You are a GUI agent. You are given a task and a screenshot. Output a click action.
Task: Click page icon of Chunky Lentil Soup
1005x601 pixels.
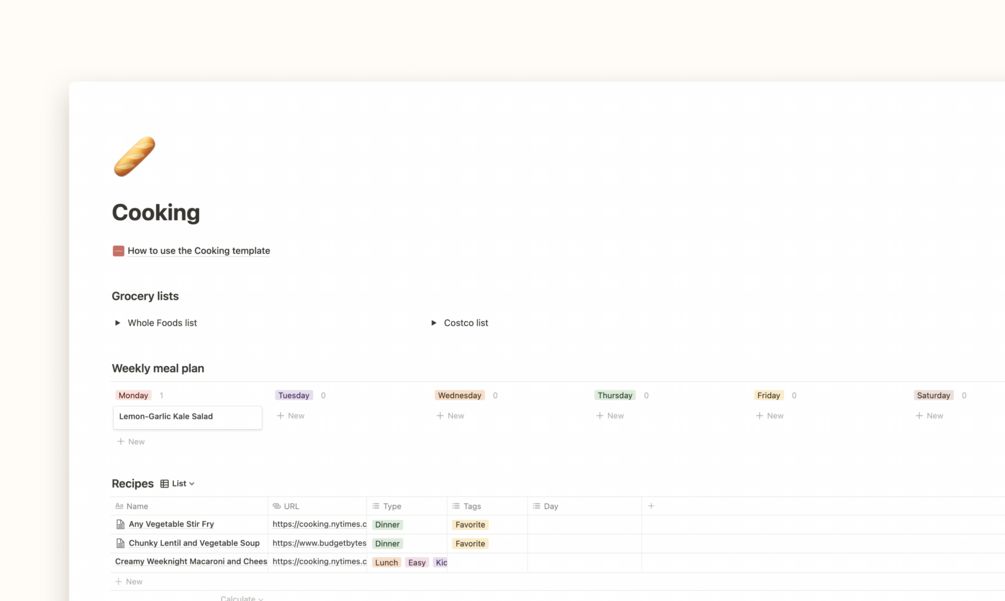pyautogui.click(x=120, y=543)
